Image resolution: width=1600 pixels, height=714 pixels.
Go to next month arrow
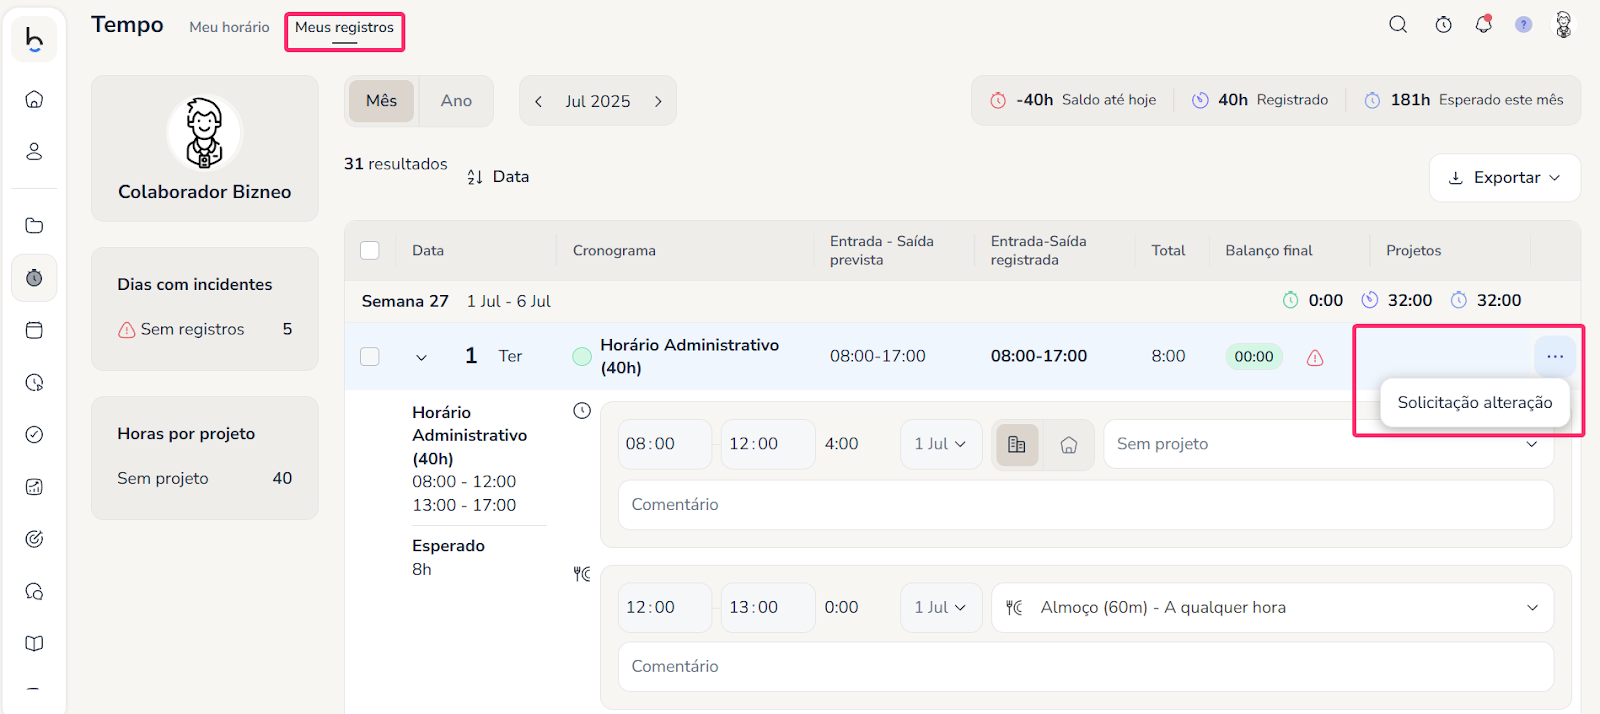[658, 101]
